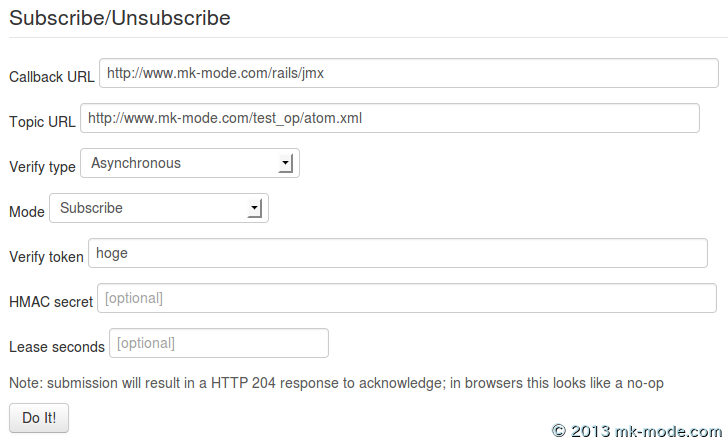Click the Lease seconds input box
The image size is (728, 443).
tap(218, 343)
